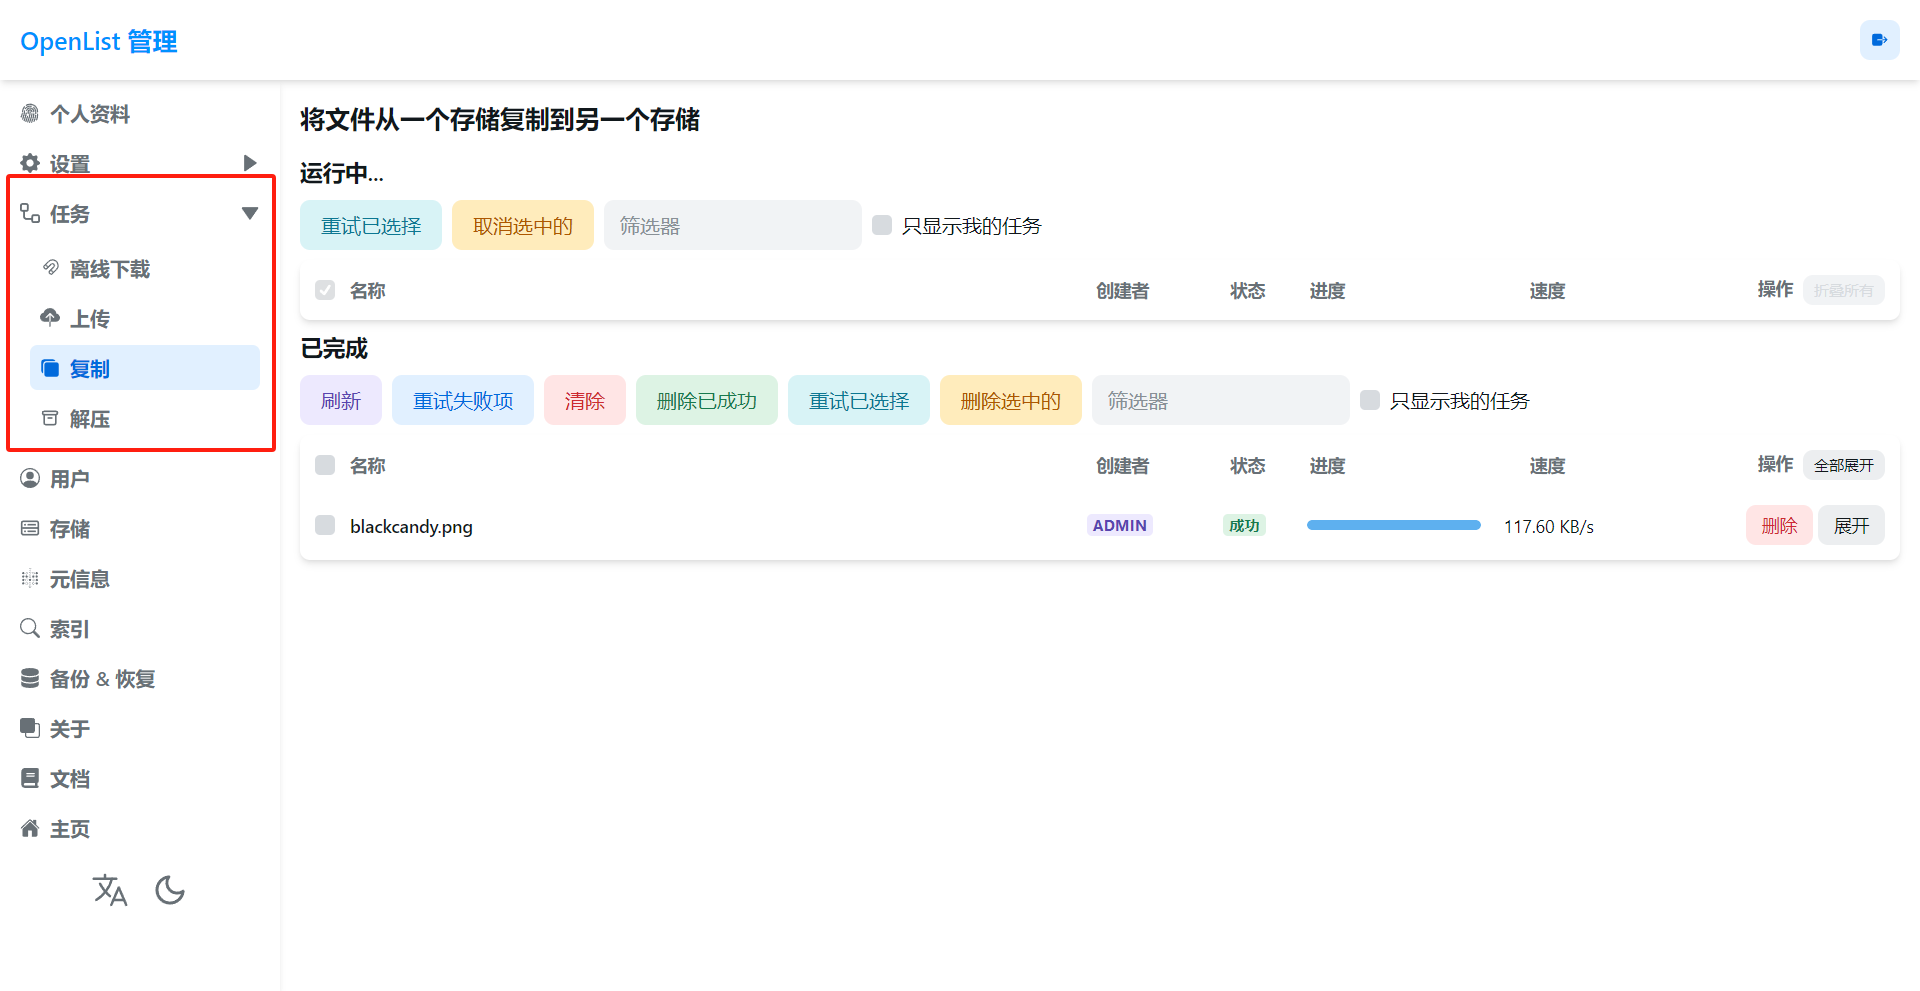Click 重试已选择 in completed section

[x=859, y=400]
